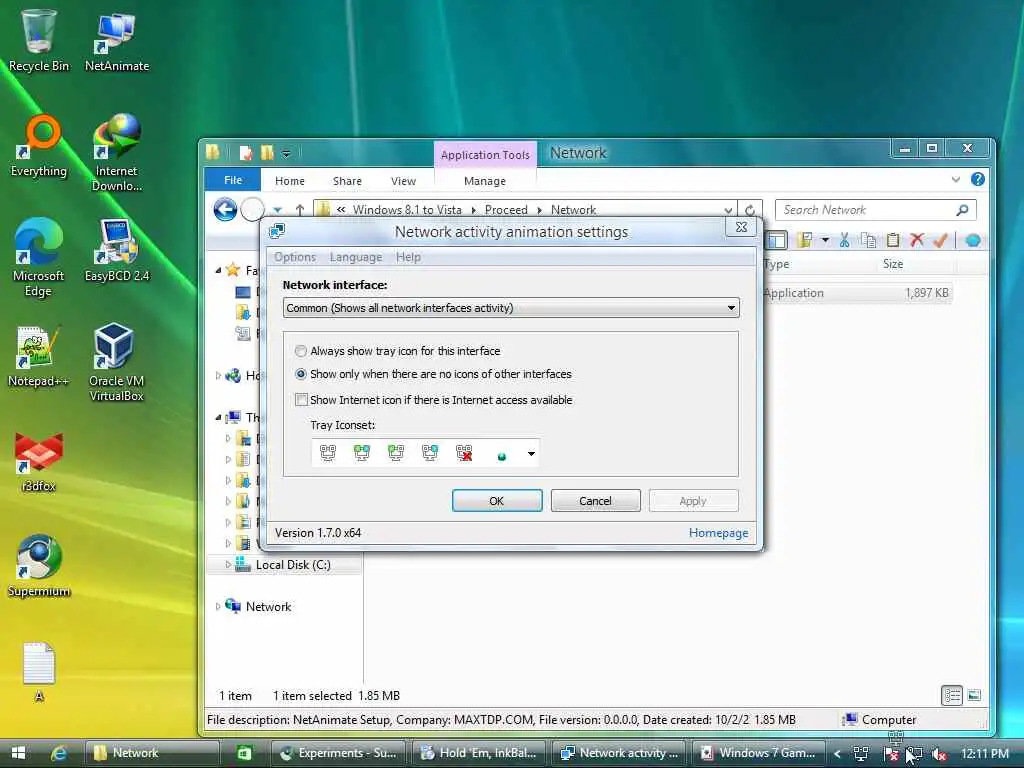This screenshot has width=1024, height=768.
Task: Open the Tray Iconset dropdown arrow
Action: coord(531,453)
